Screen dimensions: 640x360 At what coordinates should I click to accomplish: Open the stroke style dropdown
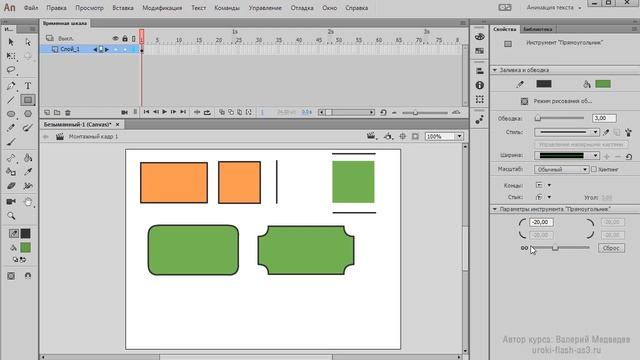567,132
